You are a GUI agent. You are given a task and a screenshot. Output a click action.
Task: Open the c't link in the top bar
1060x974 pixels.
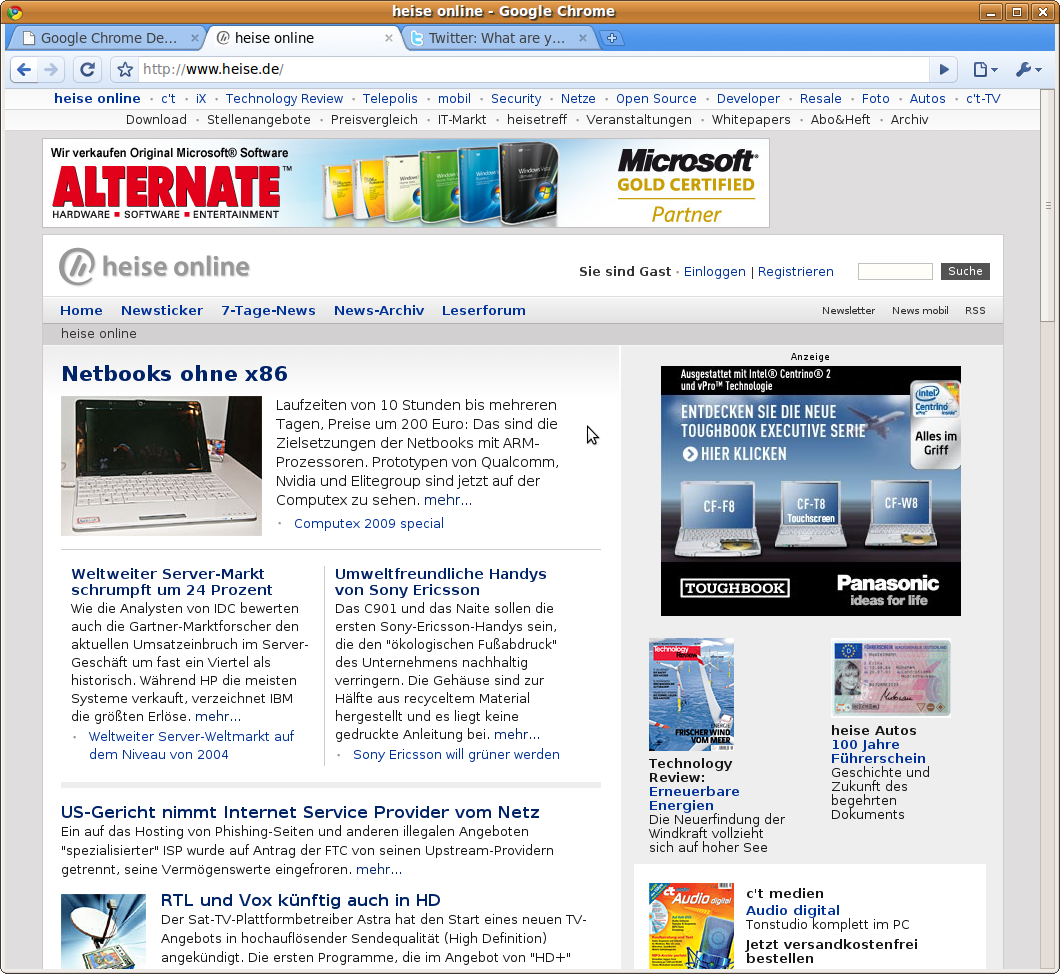tap(168, 99)
